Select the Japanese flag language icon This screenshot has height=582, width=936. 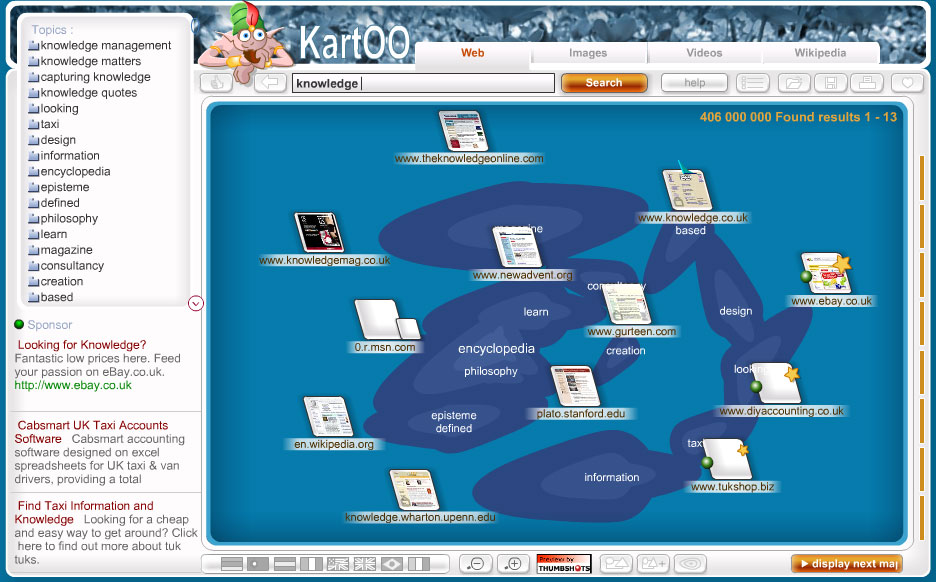(258, 563)
